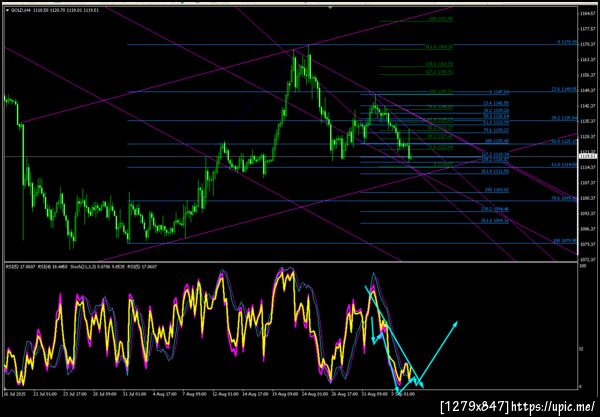Click the 23 Jul 17:00 time label

(75, 394)
